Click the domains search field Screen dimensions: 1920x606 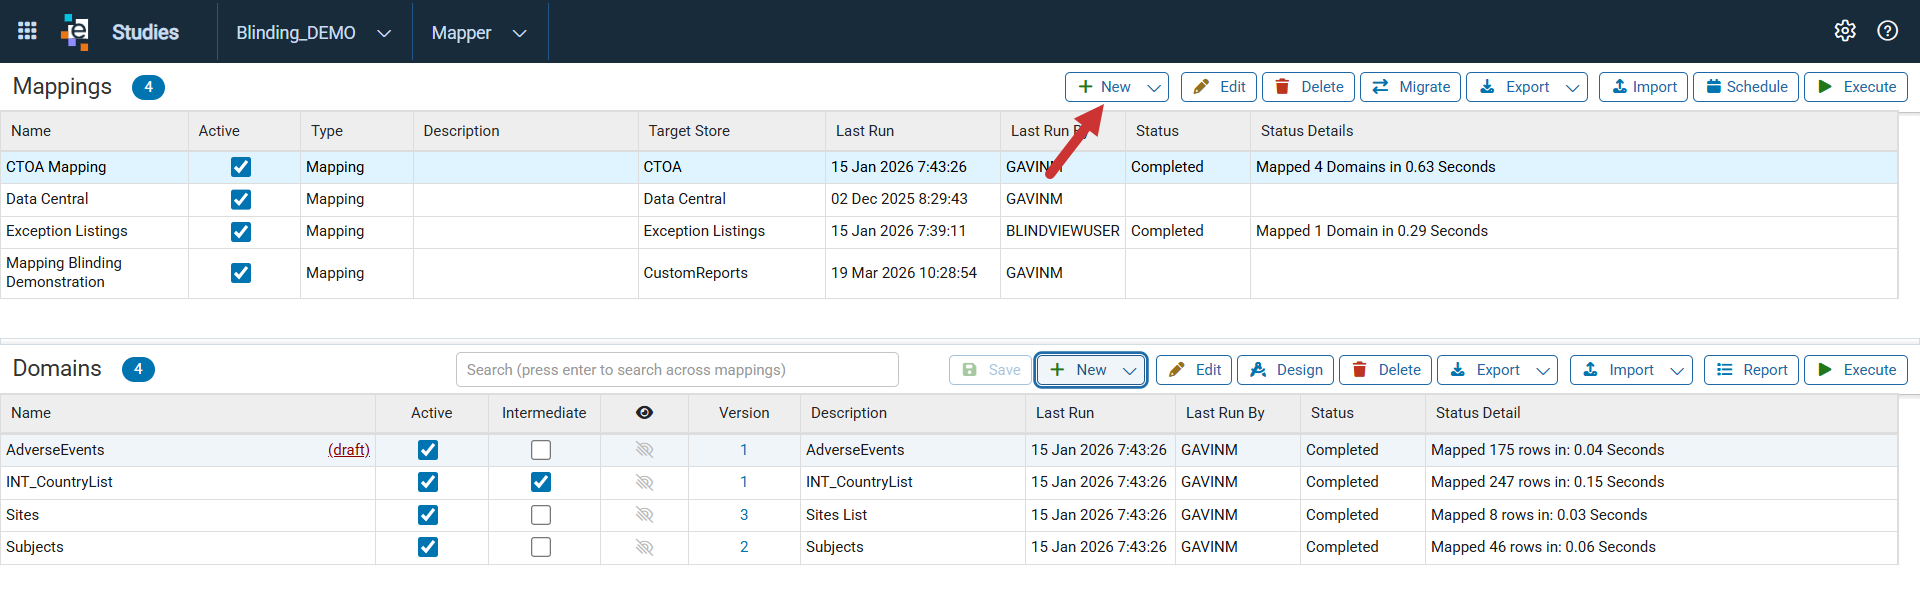[677, 370]
